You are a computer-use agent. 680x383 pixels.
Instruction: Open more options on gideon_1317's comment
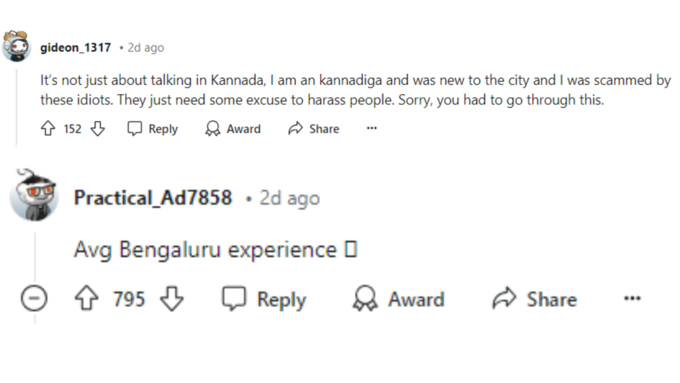tap(372, 128)
